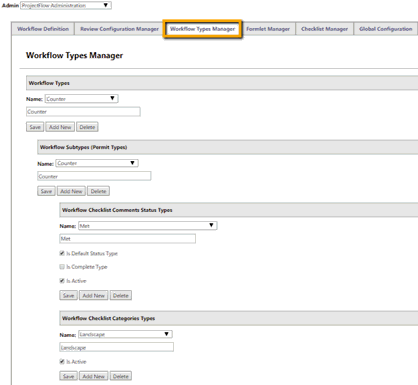Enable the Is Complete Type checkbox
Image resolution: width=418 pixels, height=385 pixels.
pyautogui.click(x=62, y=267)
